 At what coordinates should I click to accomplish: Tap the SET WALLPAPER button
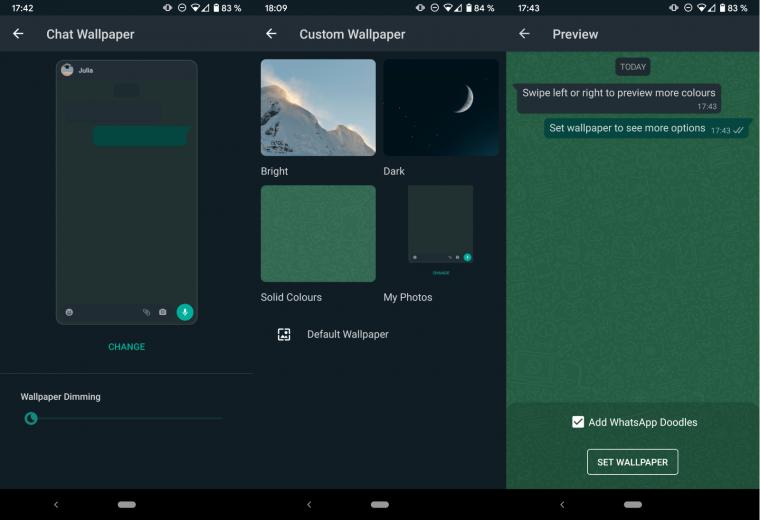[x=633, y=462]
